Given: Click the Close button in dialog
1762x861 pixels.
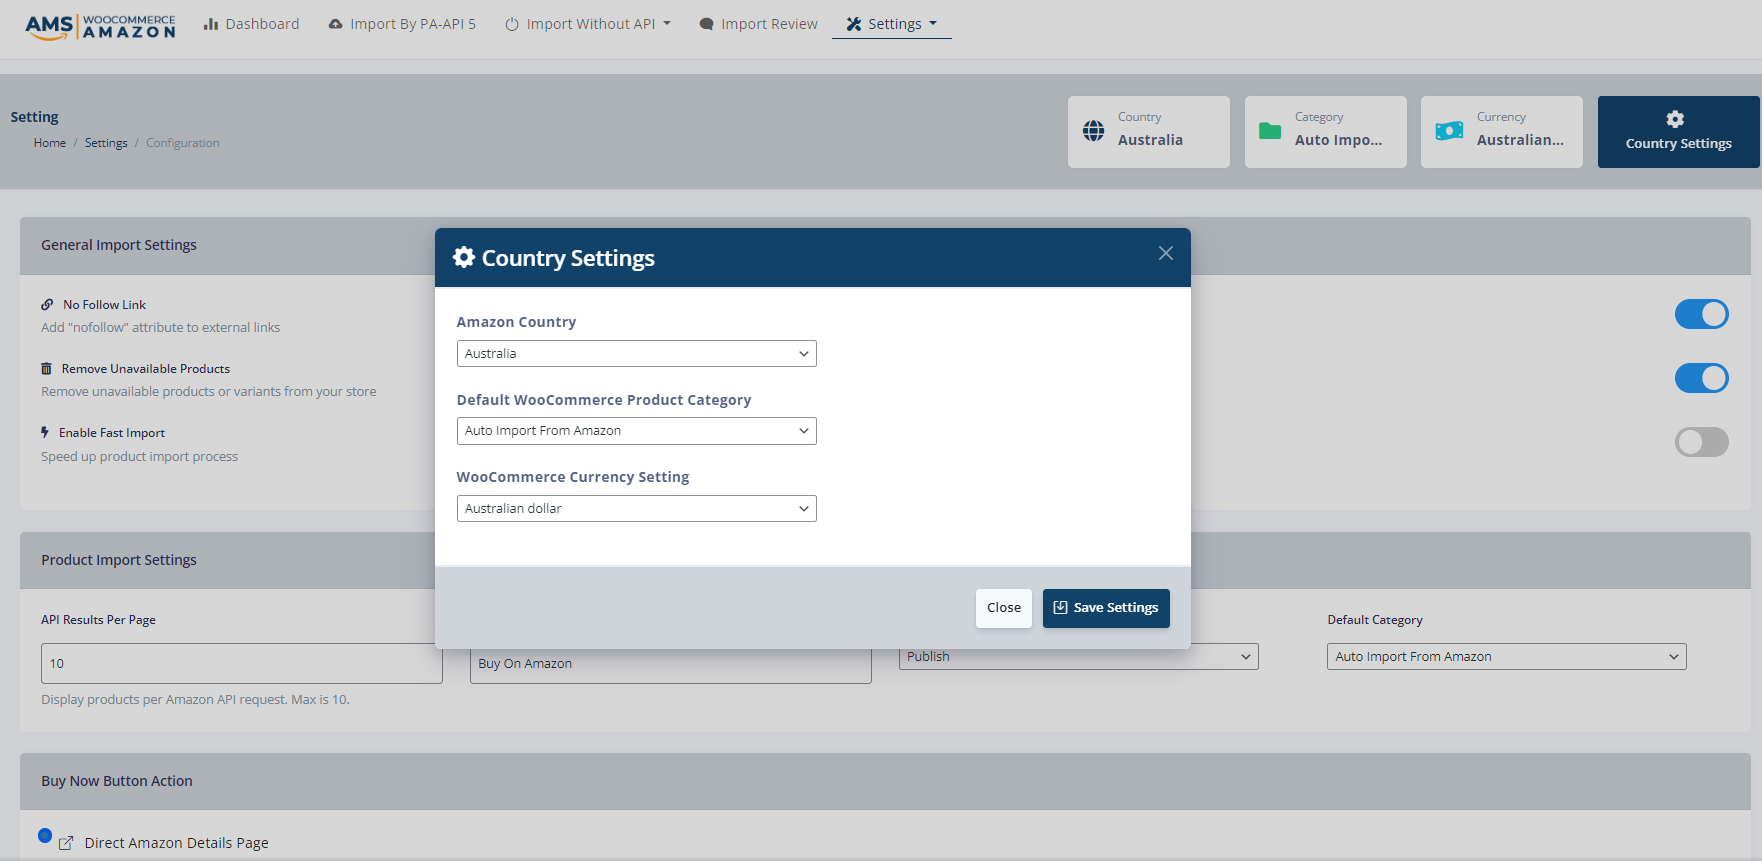Looking at the screenshot, I should coord(1004,608).
